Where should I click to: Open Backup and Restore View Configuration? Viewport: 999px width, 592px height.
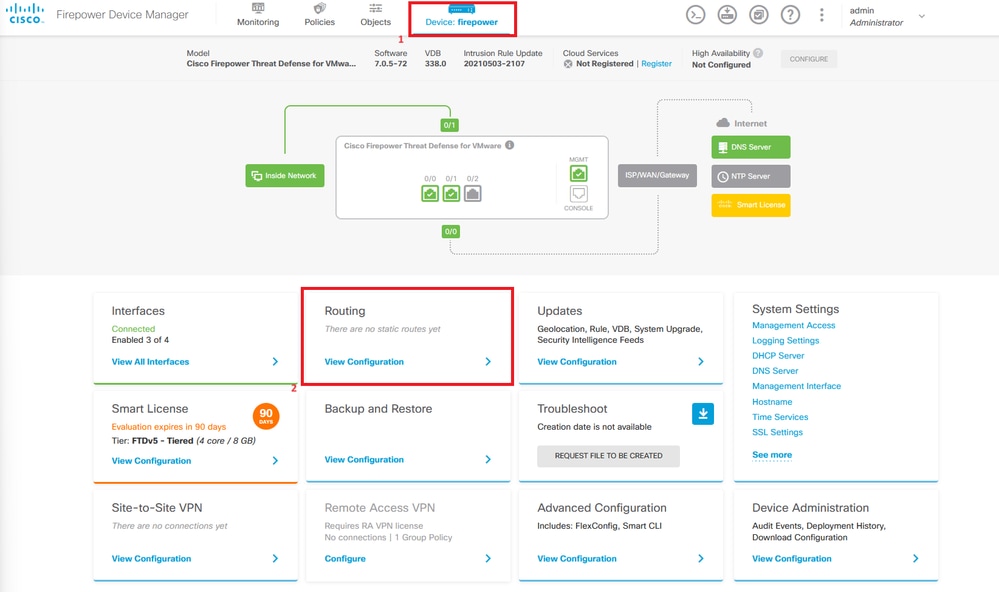point(364,459)
